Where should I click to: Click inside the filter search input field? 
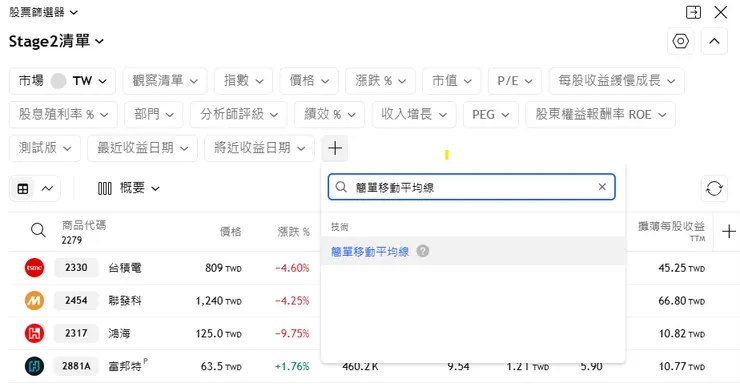472,187
